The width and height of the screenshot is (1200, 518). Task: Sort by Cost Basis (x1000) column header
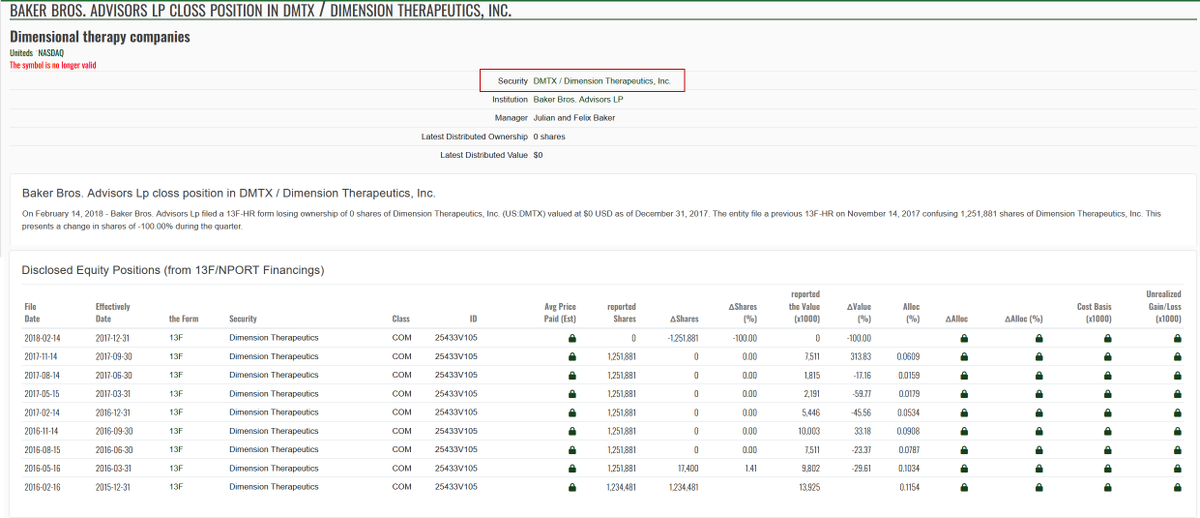[x=1095, y=312]
